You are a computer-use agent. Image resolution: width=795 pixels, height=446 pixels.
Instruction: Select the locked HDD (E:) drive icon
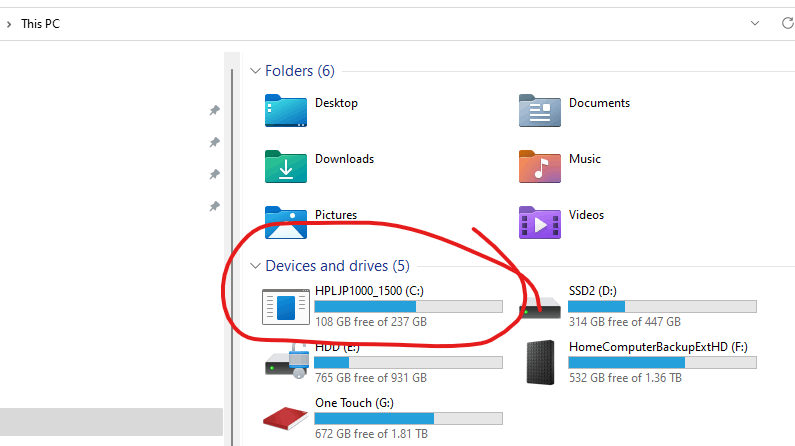tap(286, 362)
